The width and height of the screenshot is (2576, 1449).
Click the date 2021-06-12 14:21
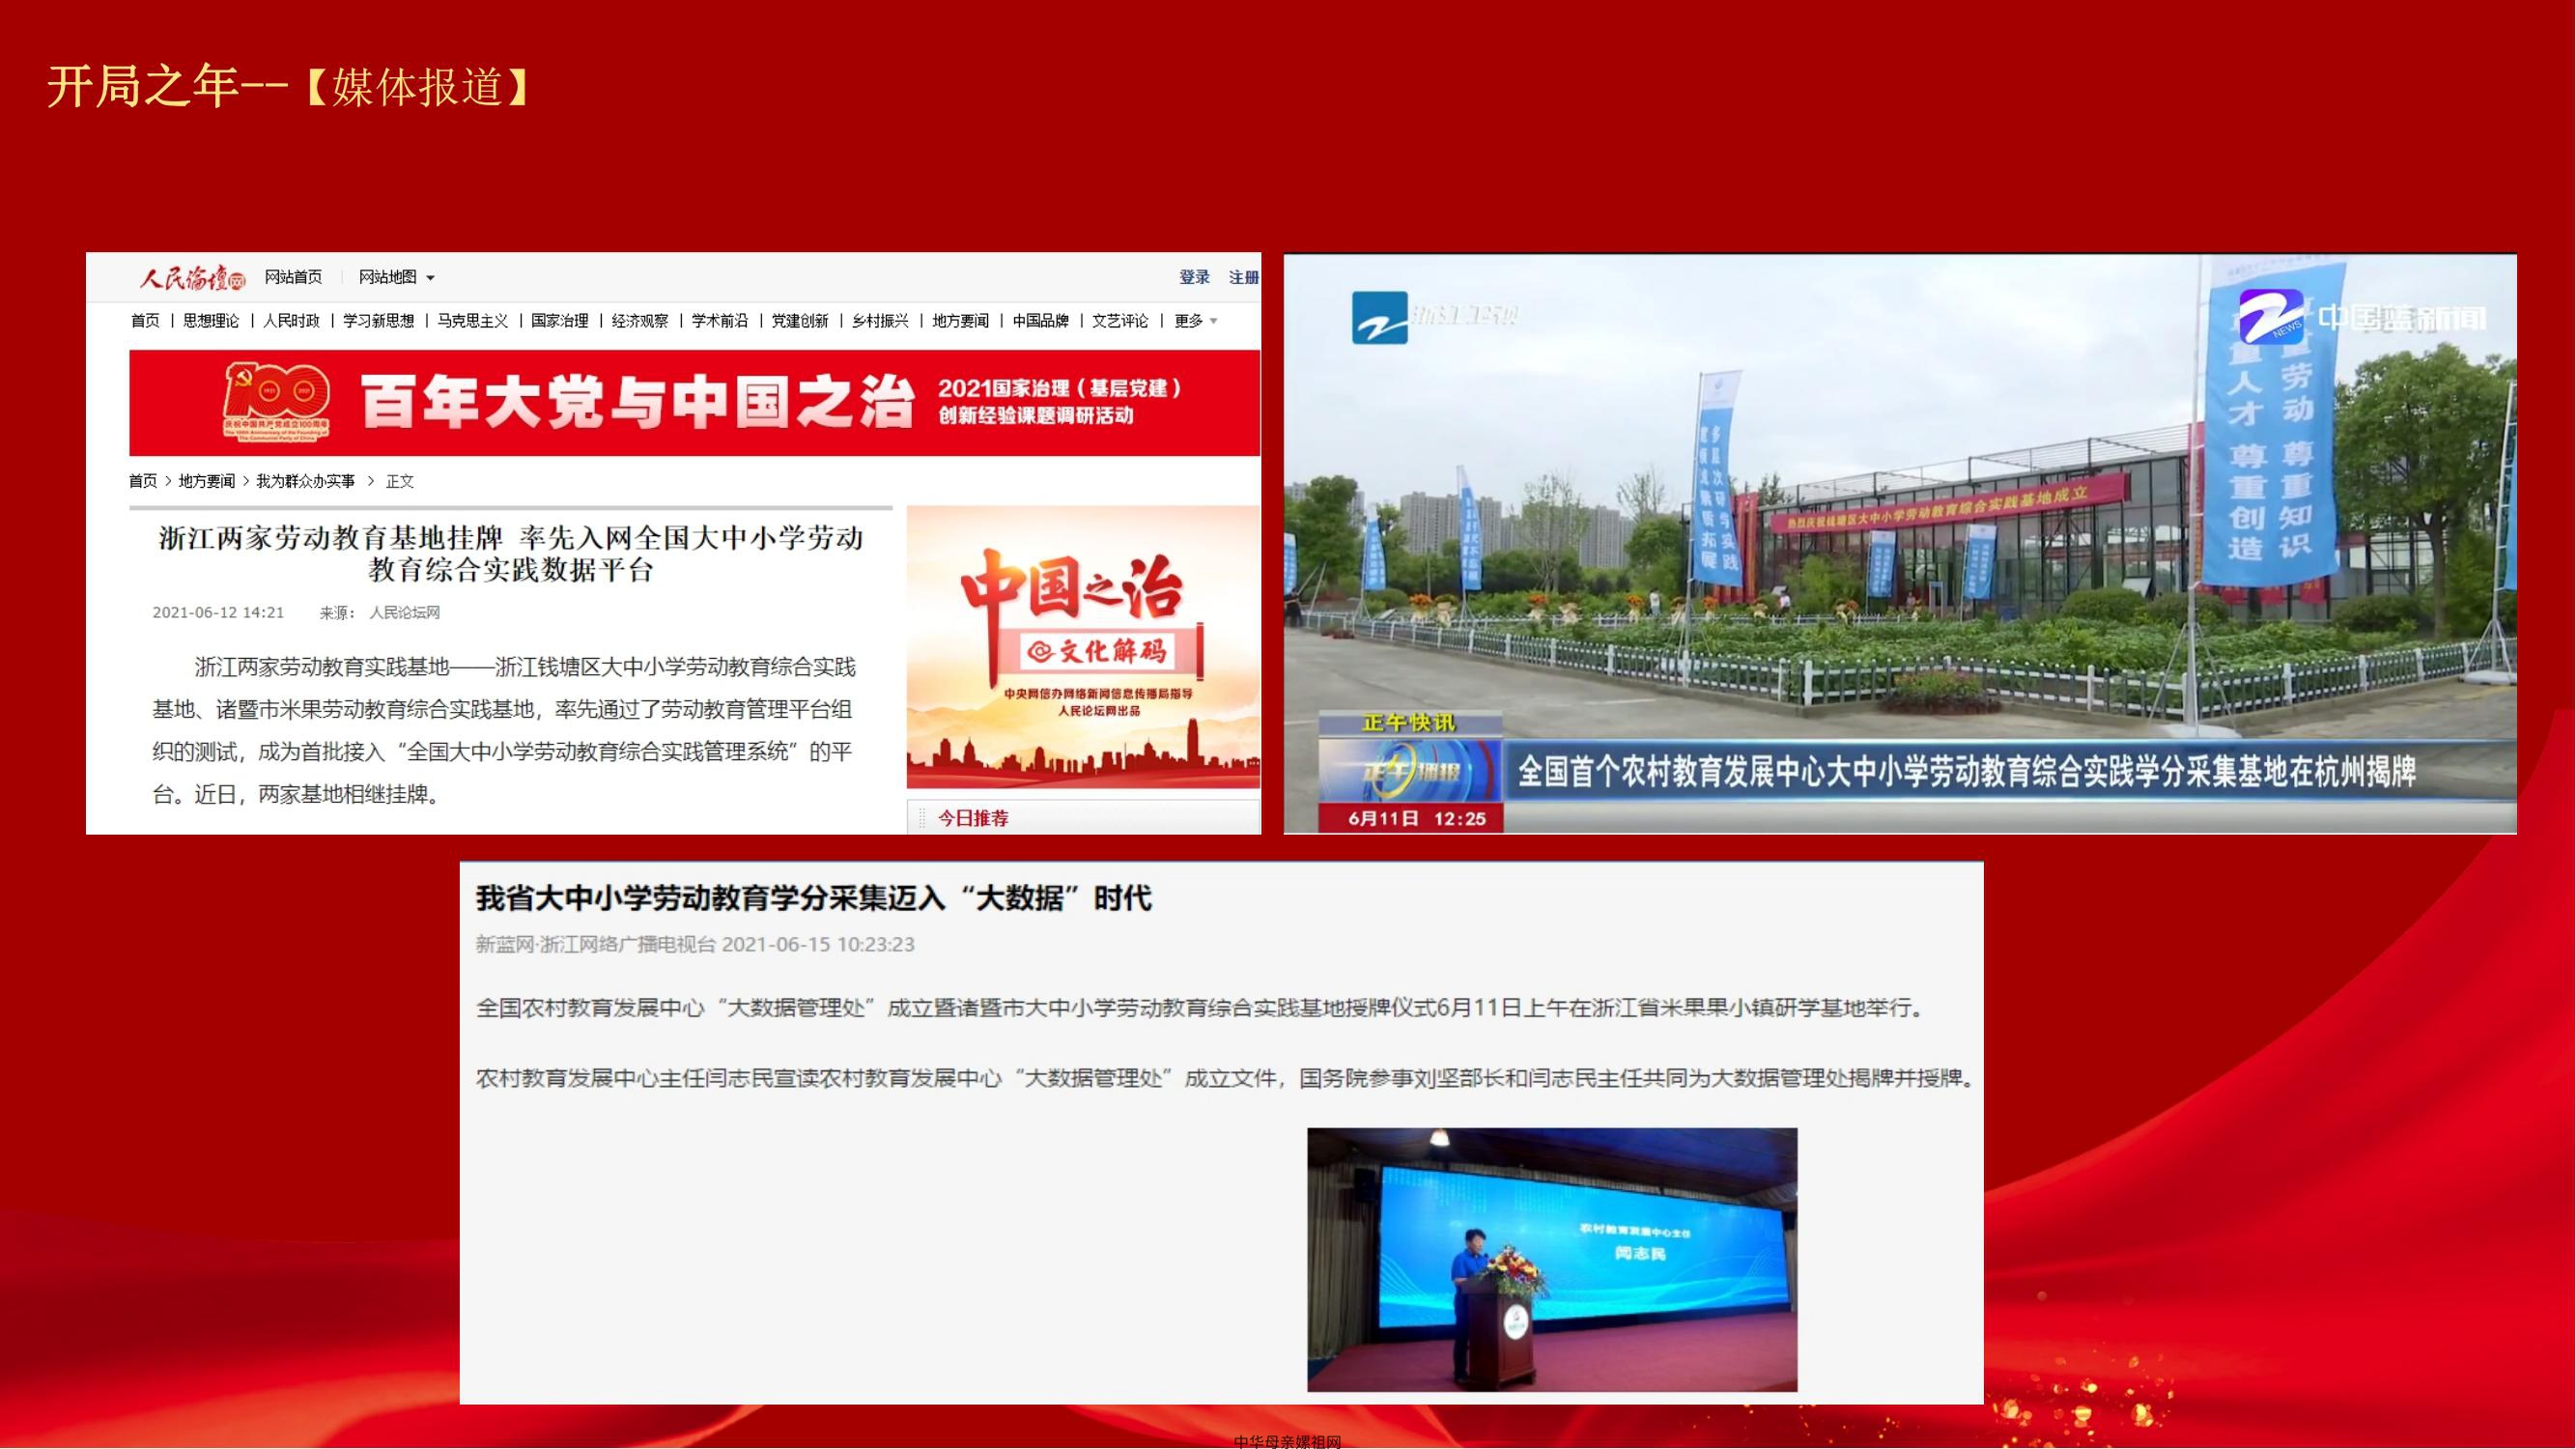click(x=218, y=612)
